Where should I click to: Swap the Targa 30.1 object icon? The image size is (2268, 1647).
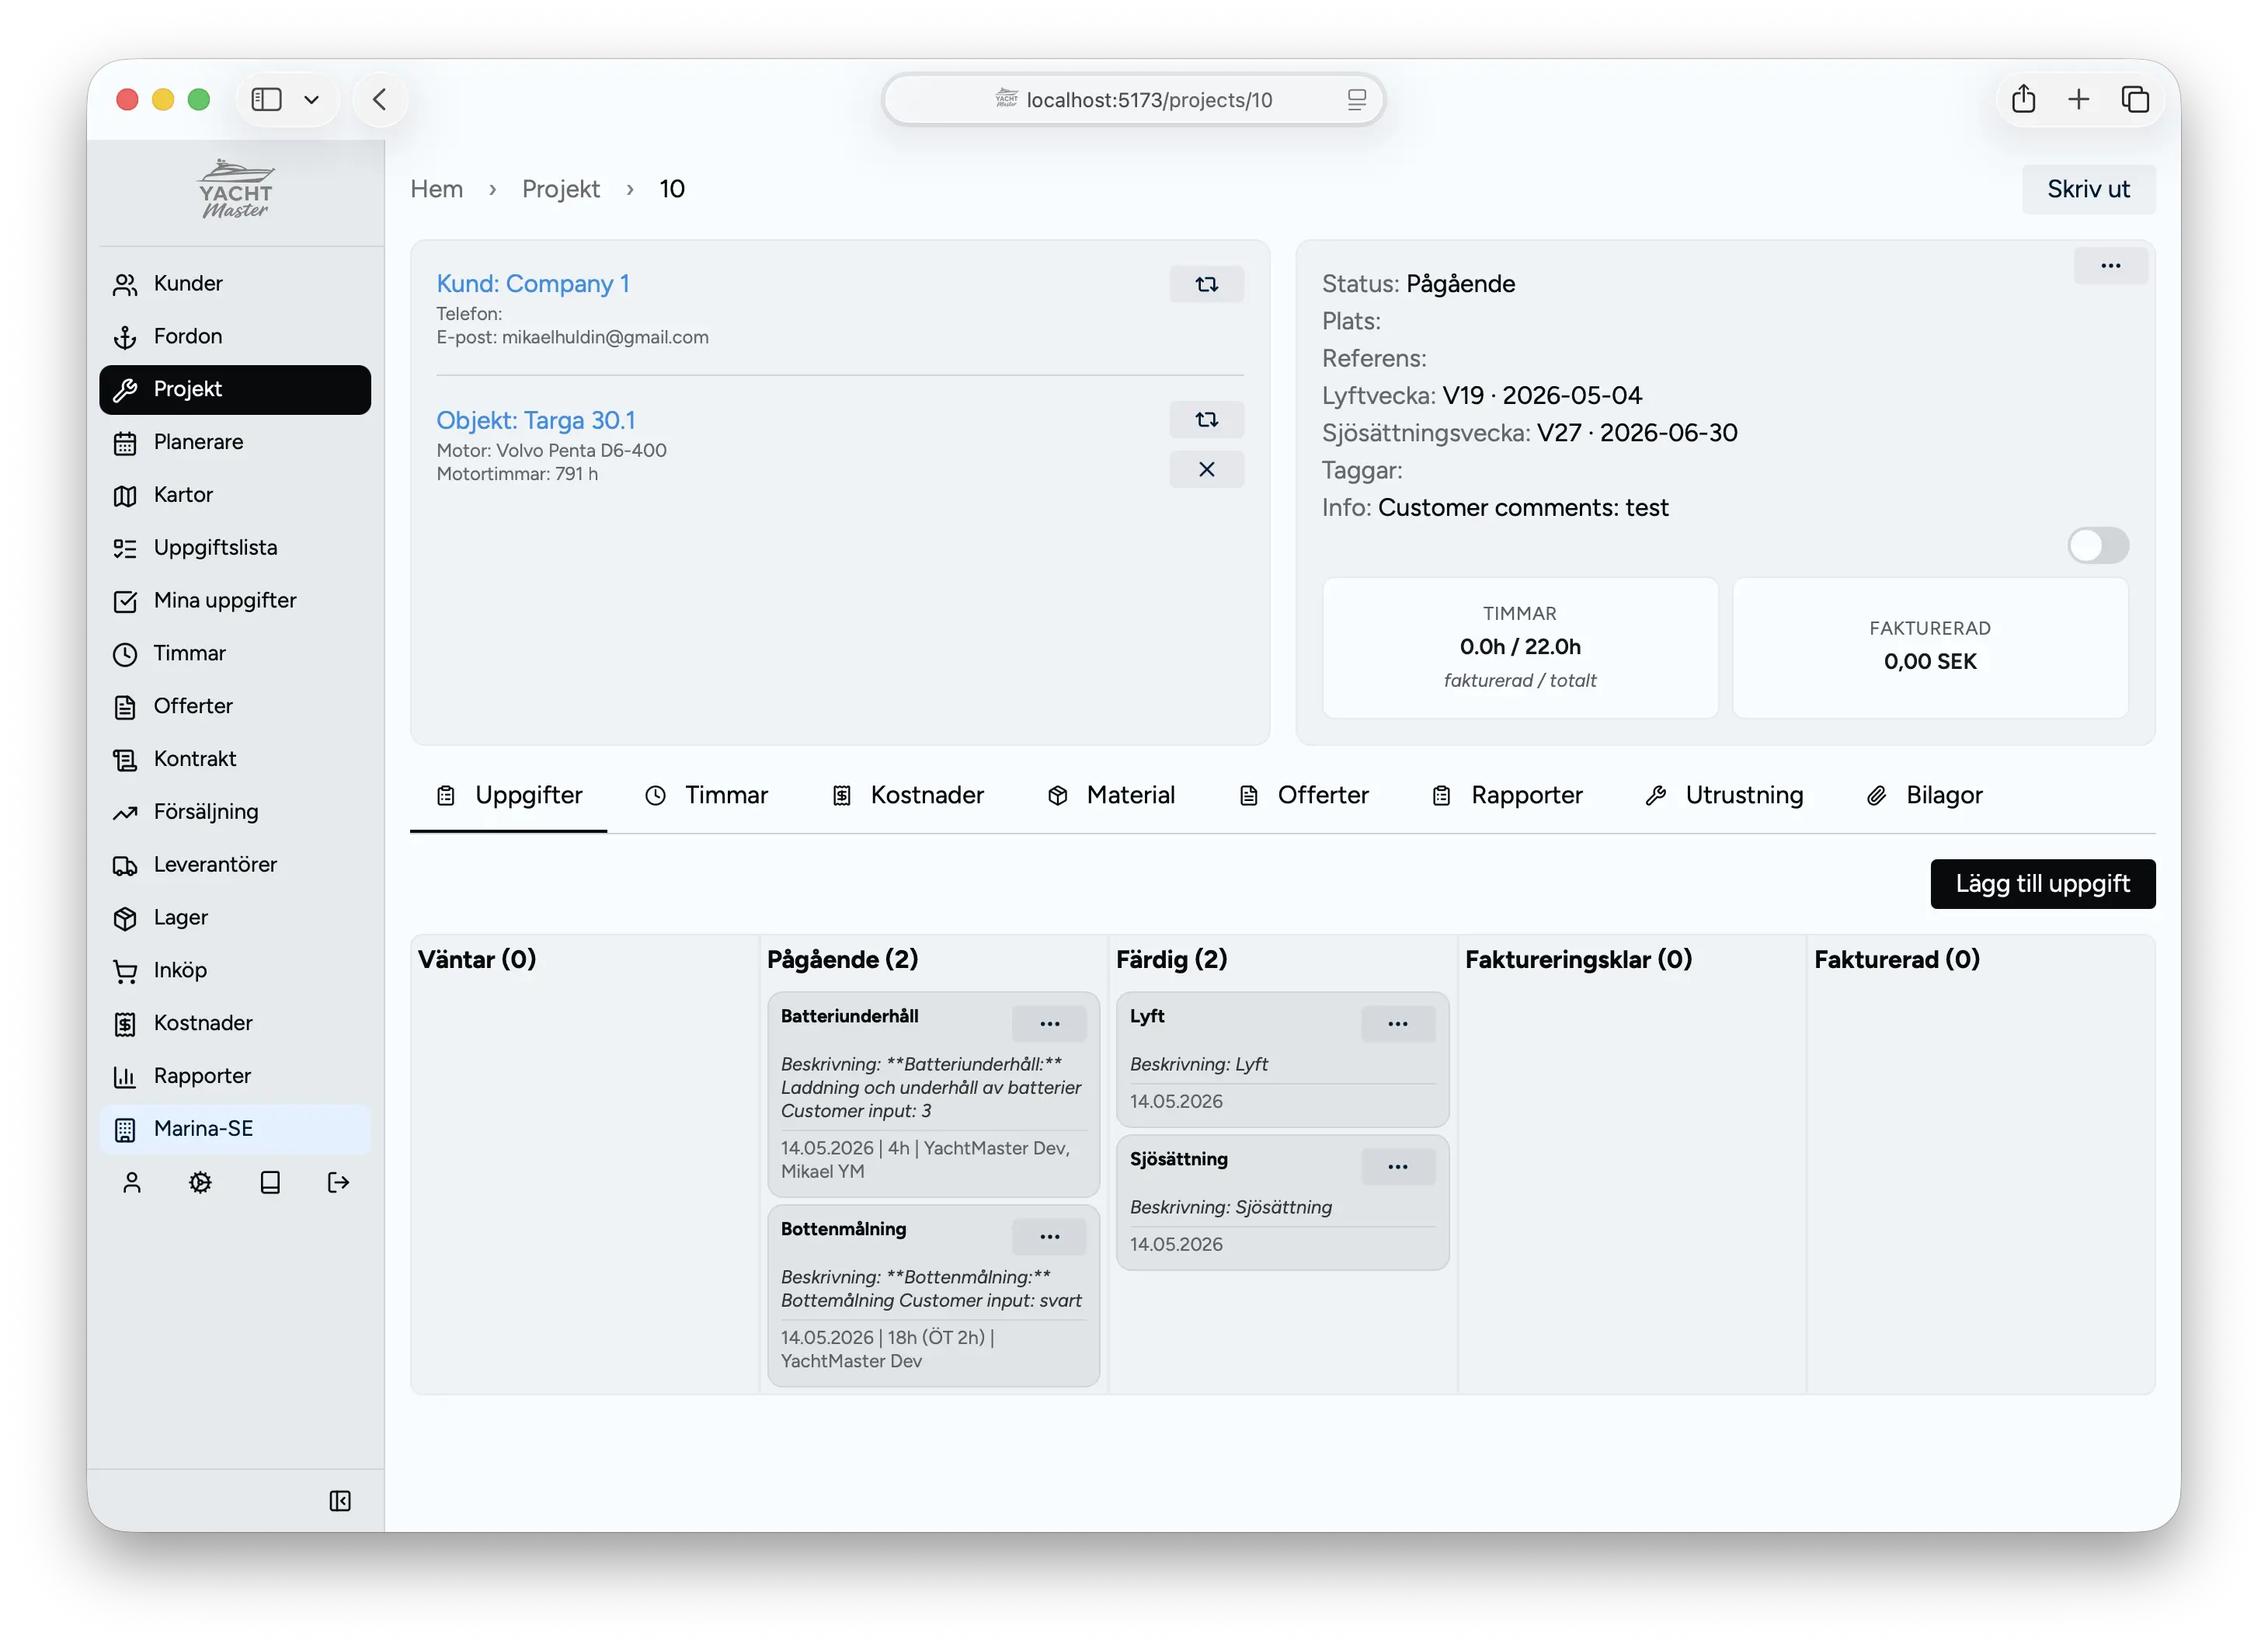tap(1206, 419)
